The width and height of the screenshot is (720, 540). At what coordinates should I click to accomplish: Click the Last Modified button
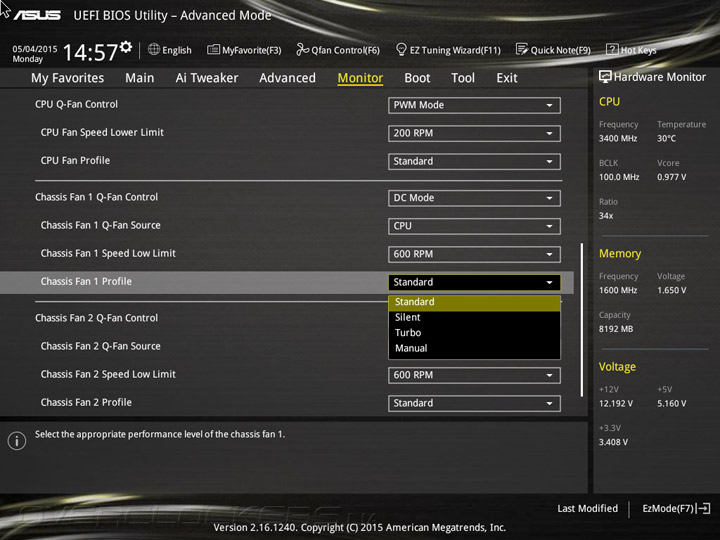587,508
